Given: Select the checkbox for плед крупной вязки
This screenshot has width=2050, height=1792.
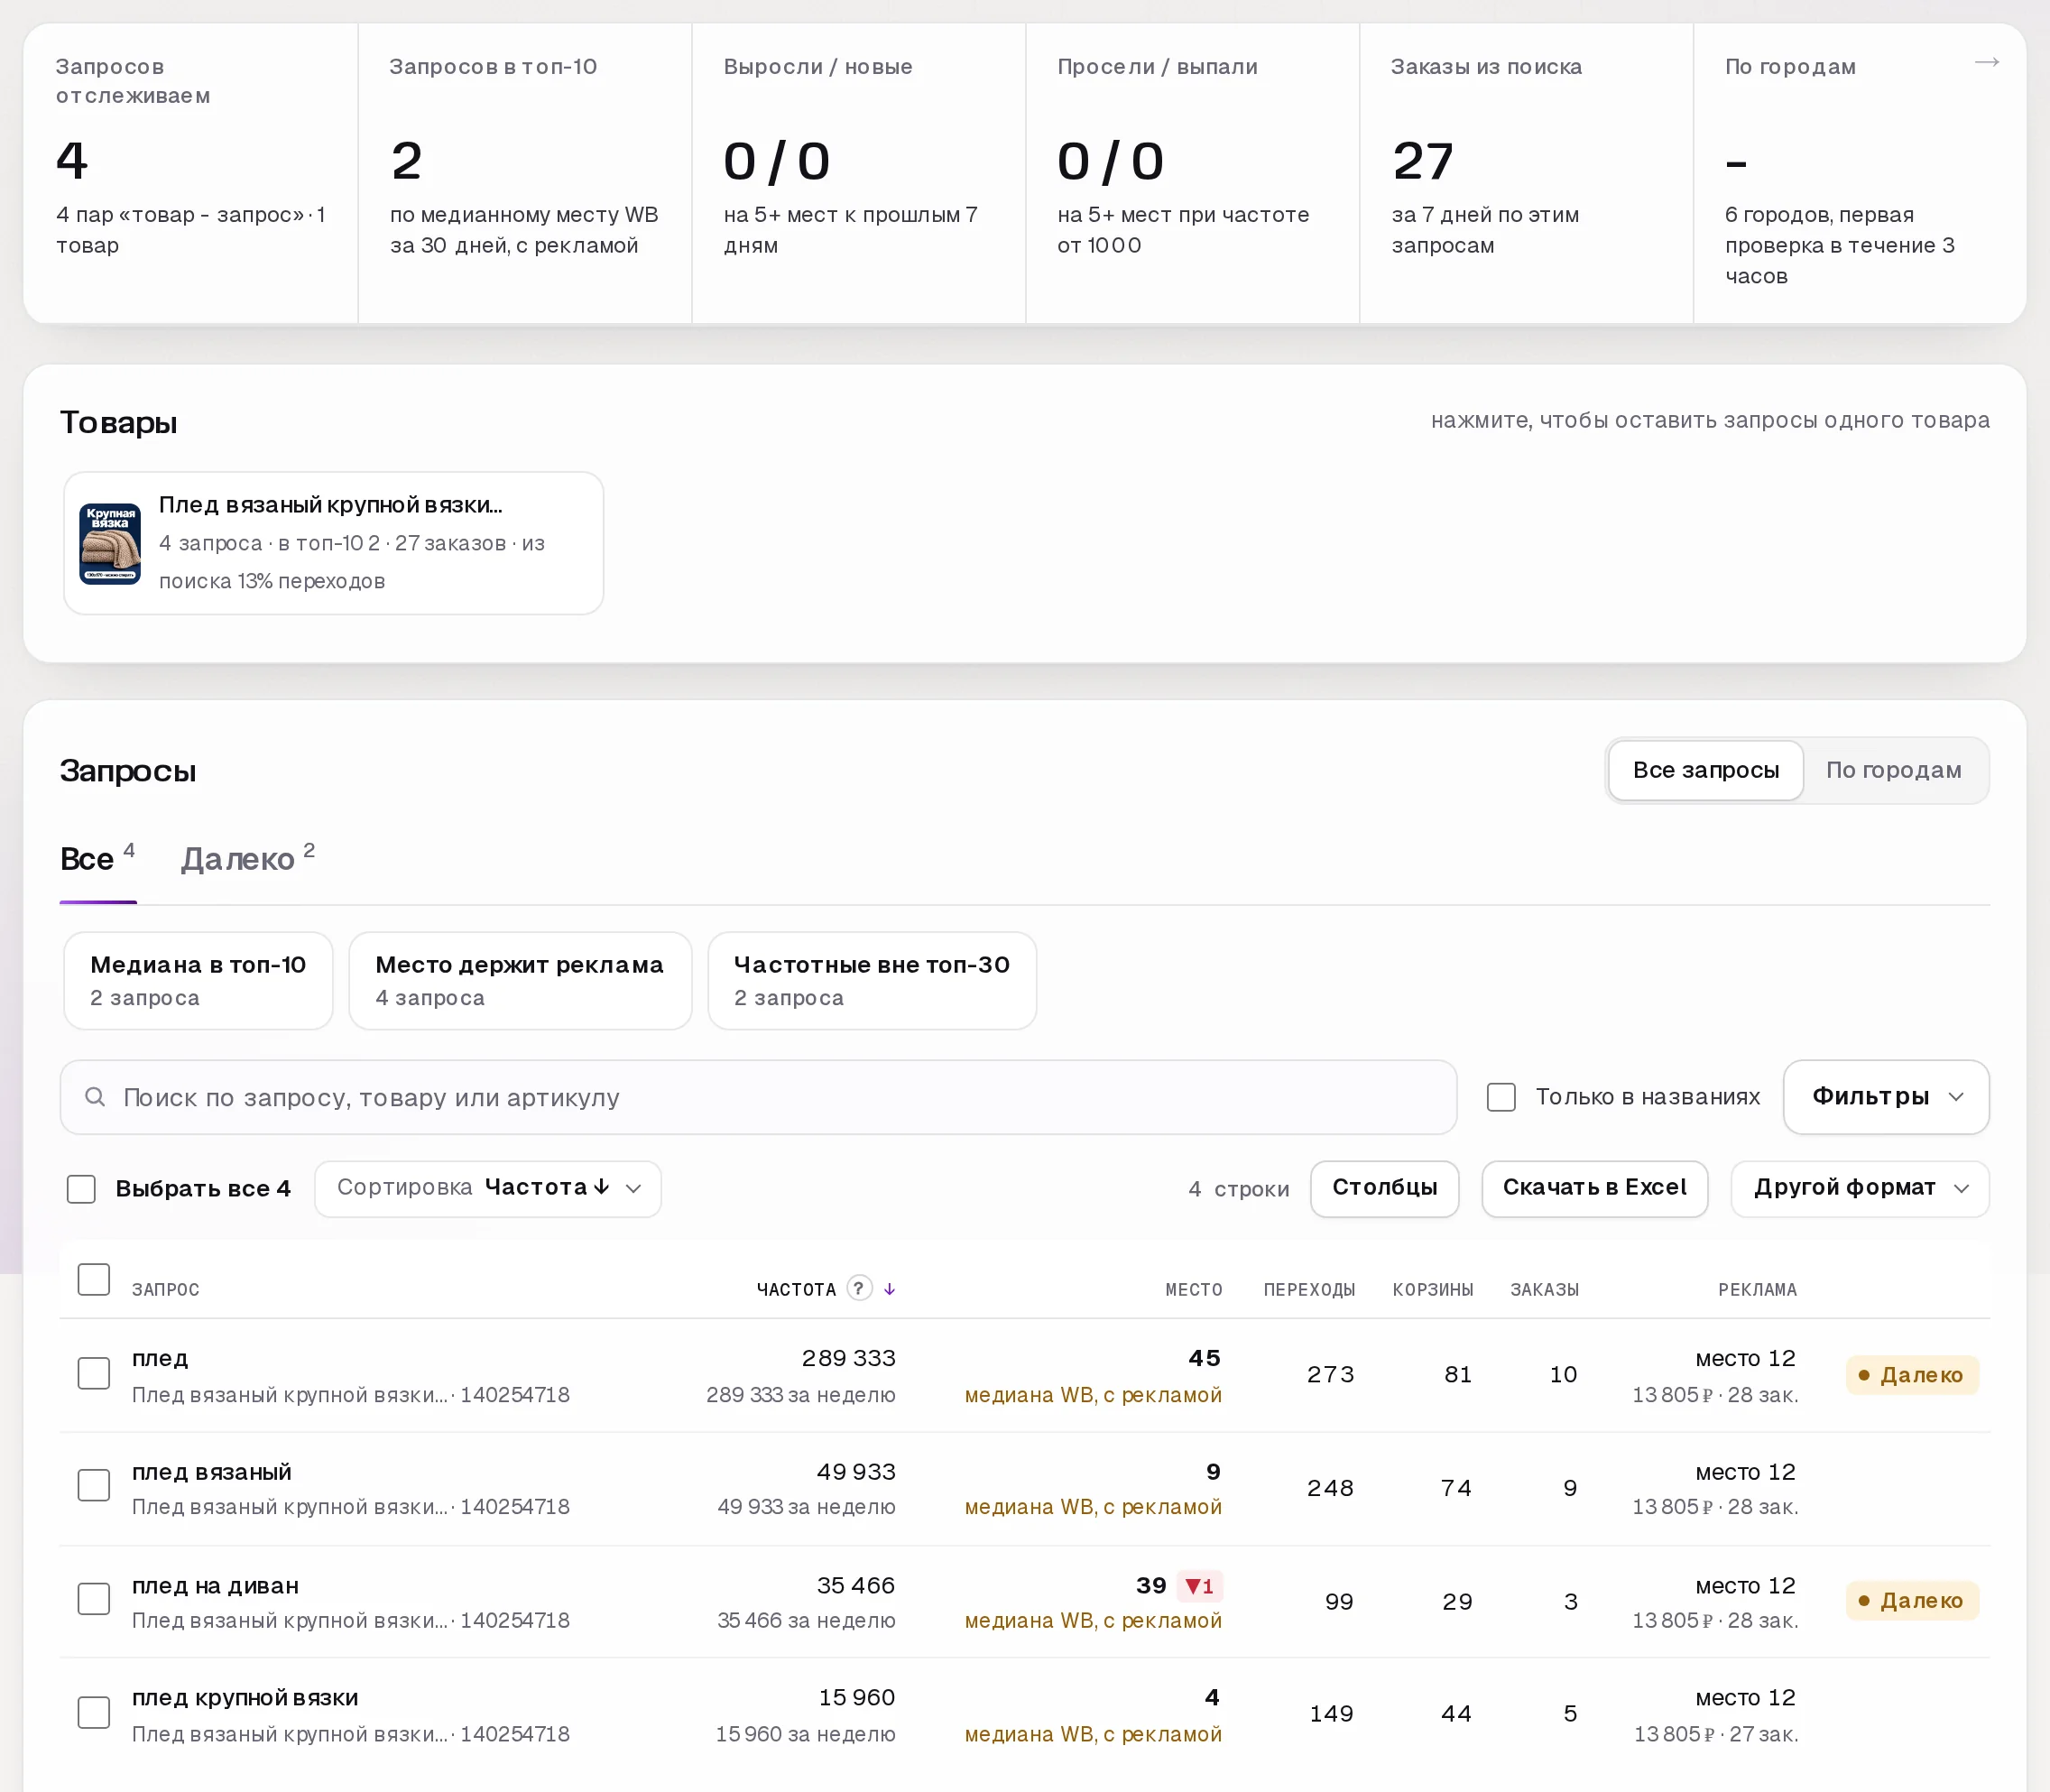Looking at the screenshot, I should [94, 1712].
